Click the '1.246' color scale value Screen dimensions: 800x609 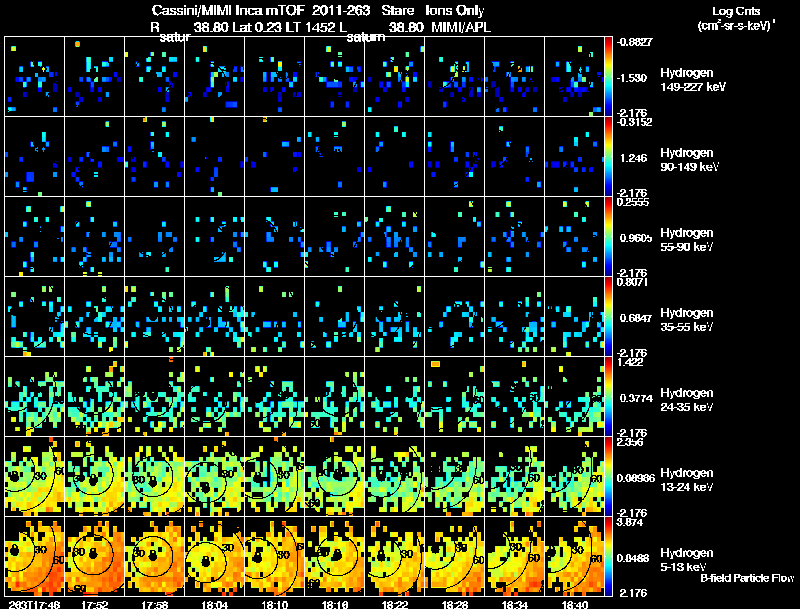pos(634,158)
